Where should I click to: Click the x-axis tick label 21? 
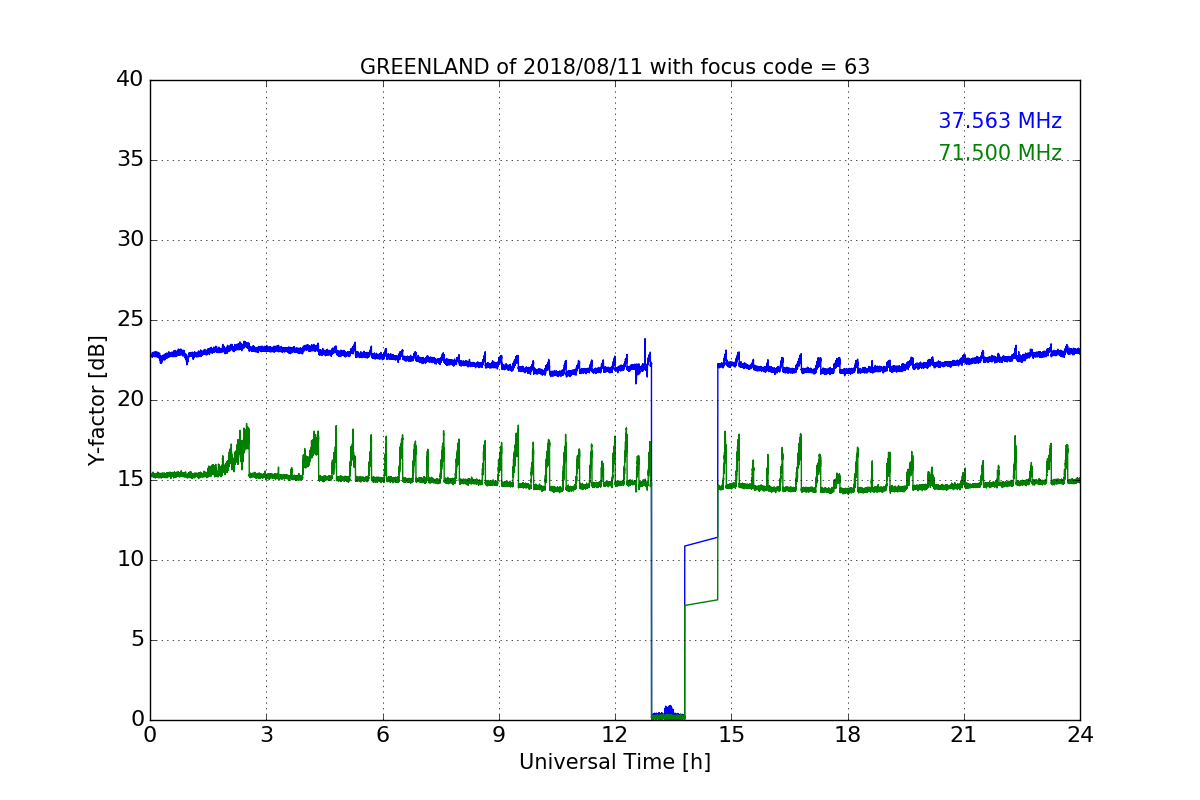(x=964, y=735)
